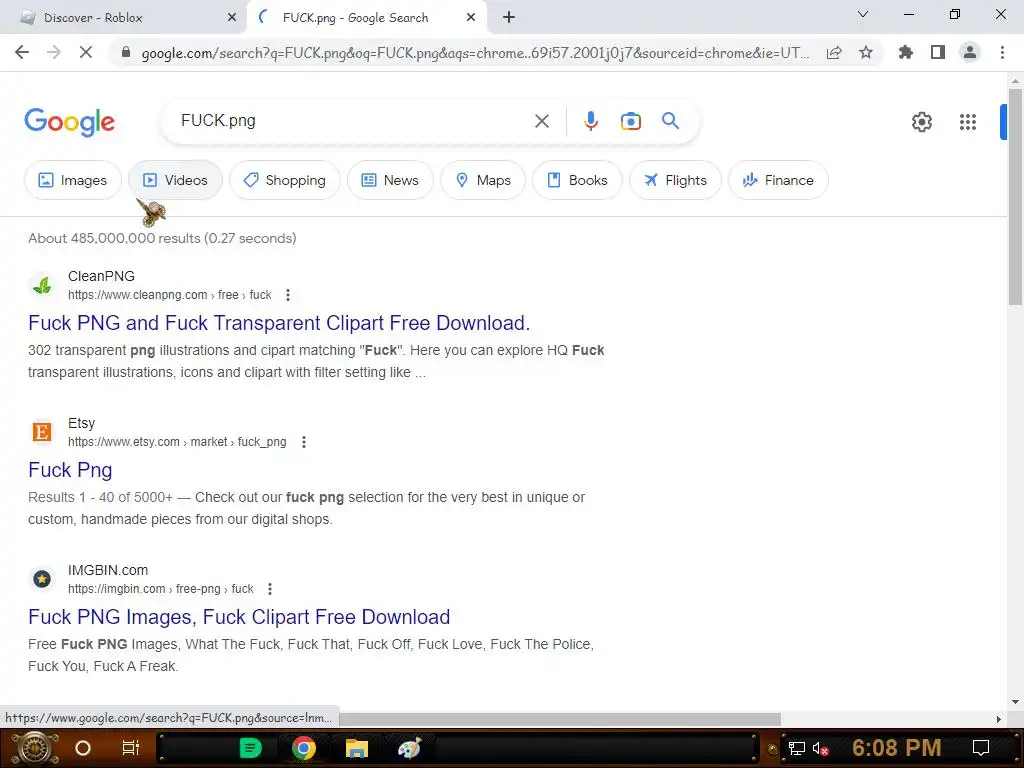
Task: Click the 6:08 PM clock
Action: tap(897, 748)
